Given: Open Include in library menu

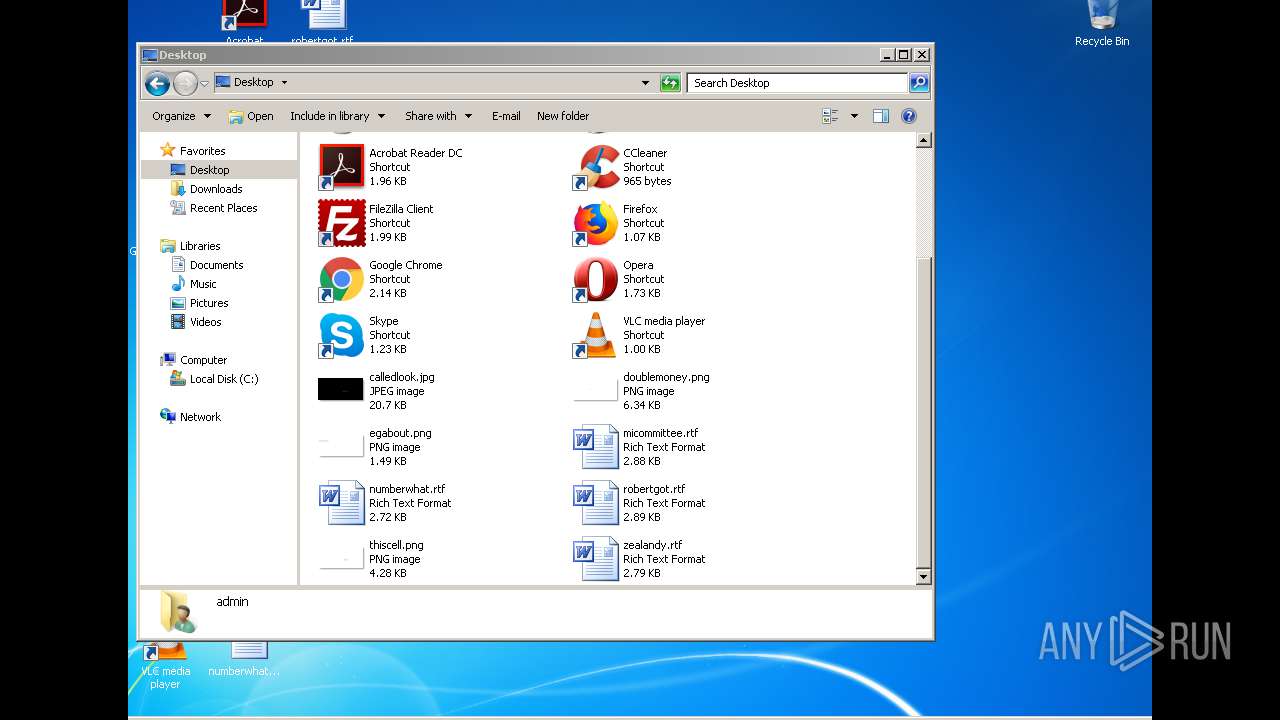Looking at the screenshot, I should (x=337, y=116).
